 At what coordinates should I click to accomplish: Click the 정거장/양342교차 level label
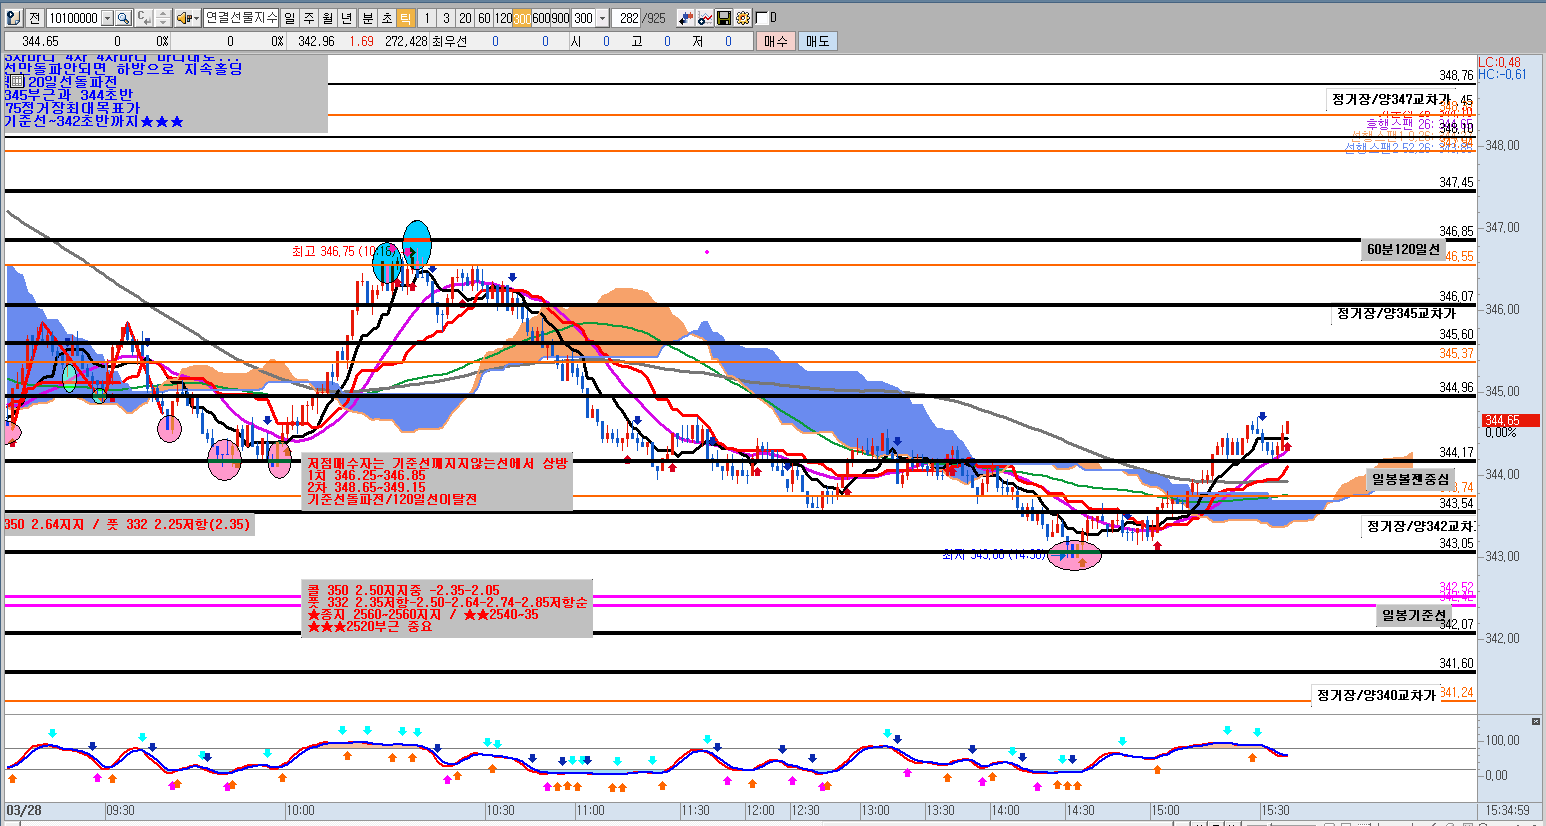pos(1419,526)
